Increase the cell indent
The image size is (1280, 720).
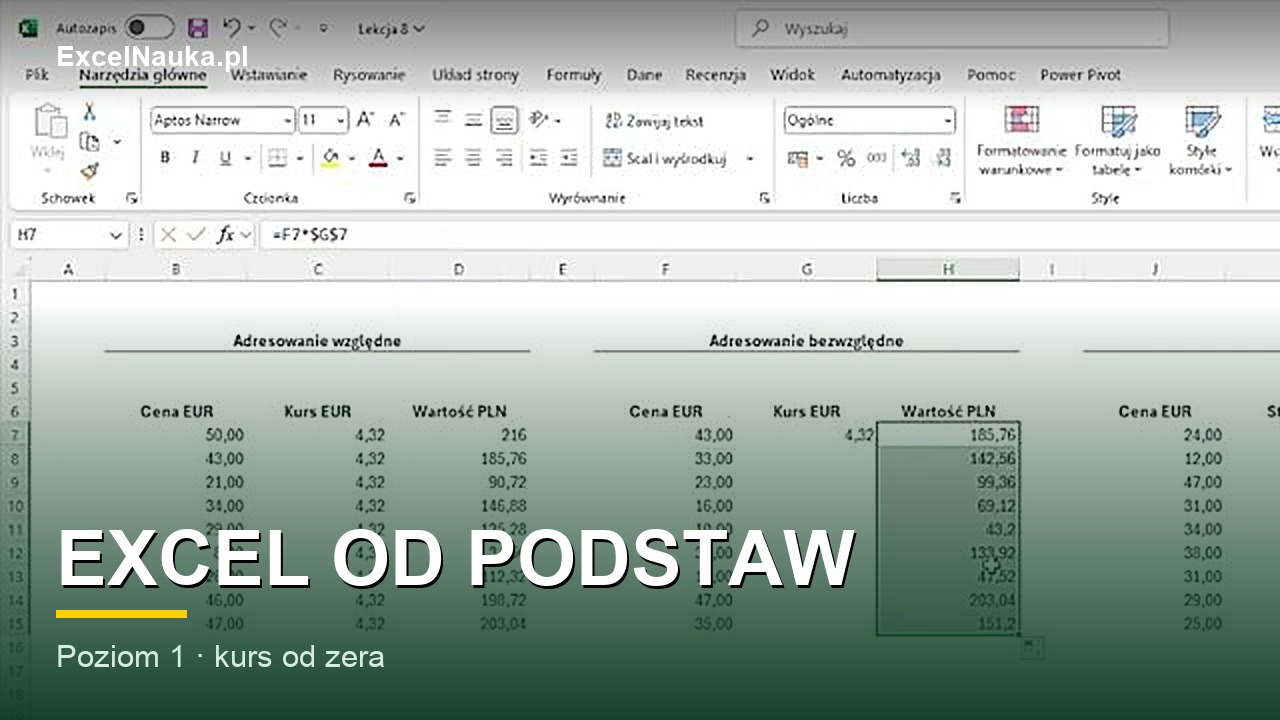click(x=569, y=158)
